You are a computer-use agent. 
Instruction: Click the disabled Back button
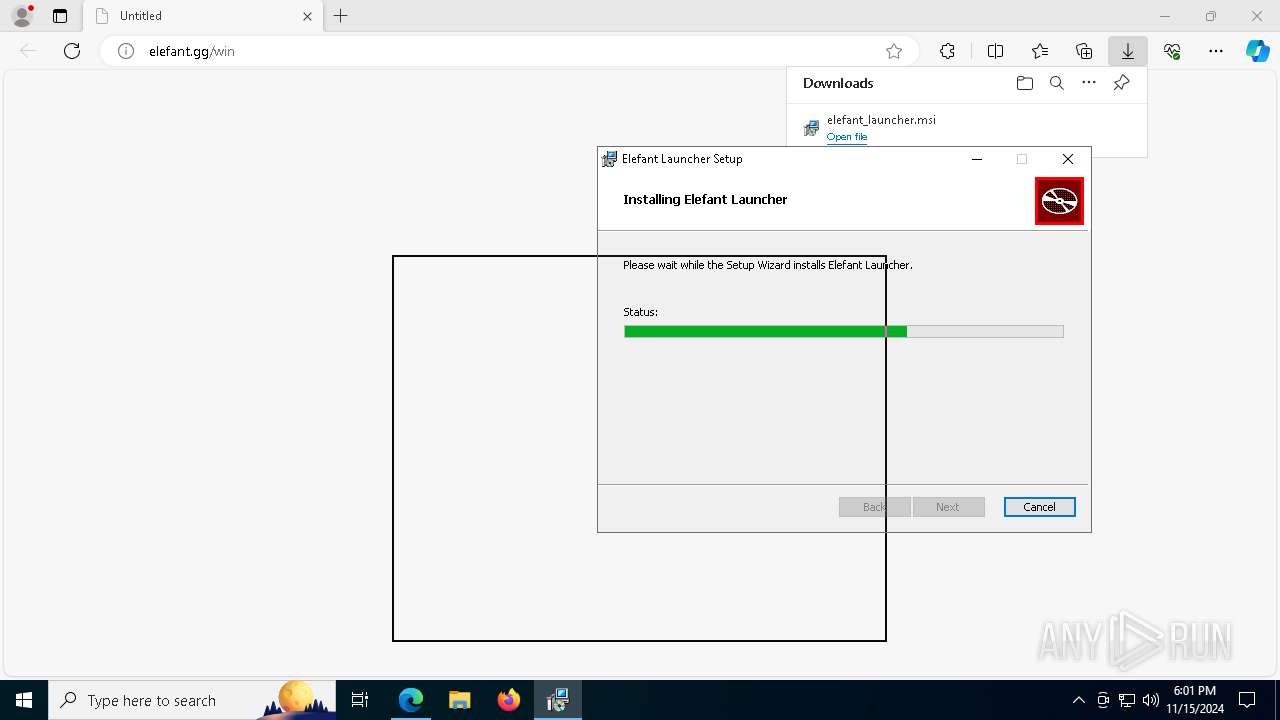pyautogui.click(x=874, y=507)
